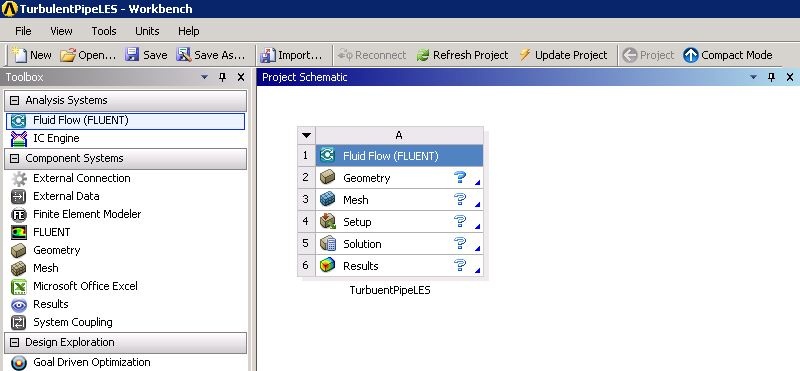The height and width of the screenshot is (371, 800).
Task: Click the Setup cell status question mark
Action: pyautogui.click(x=460, y=221)
